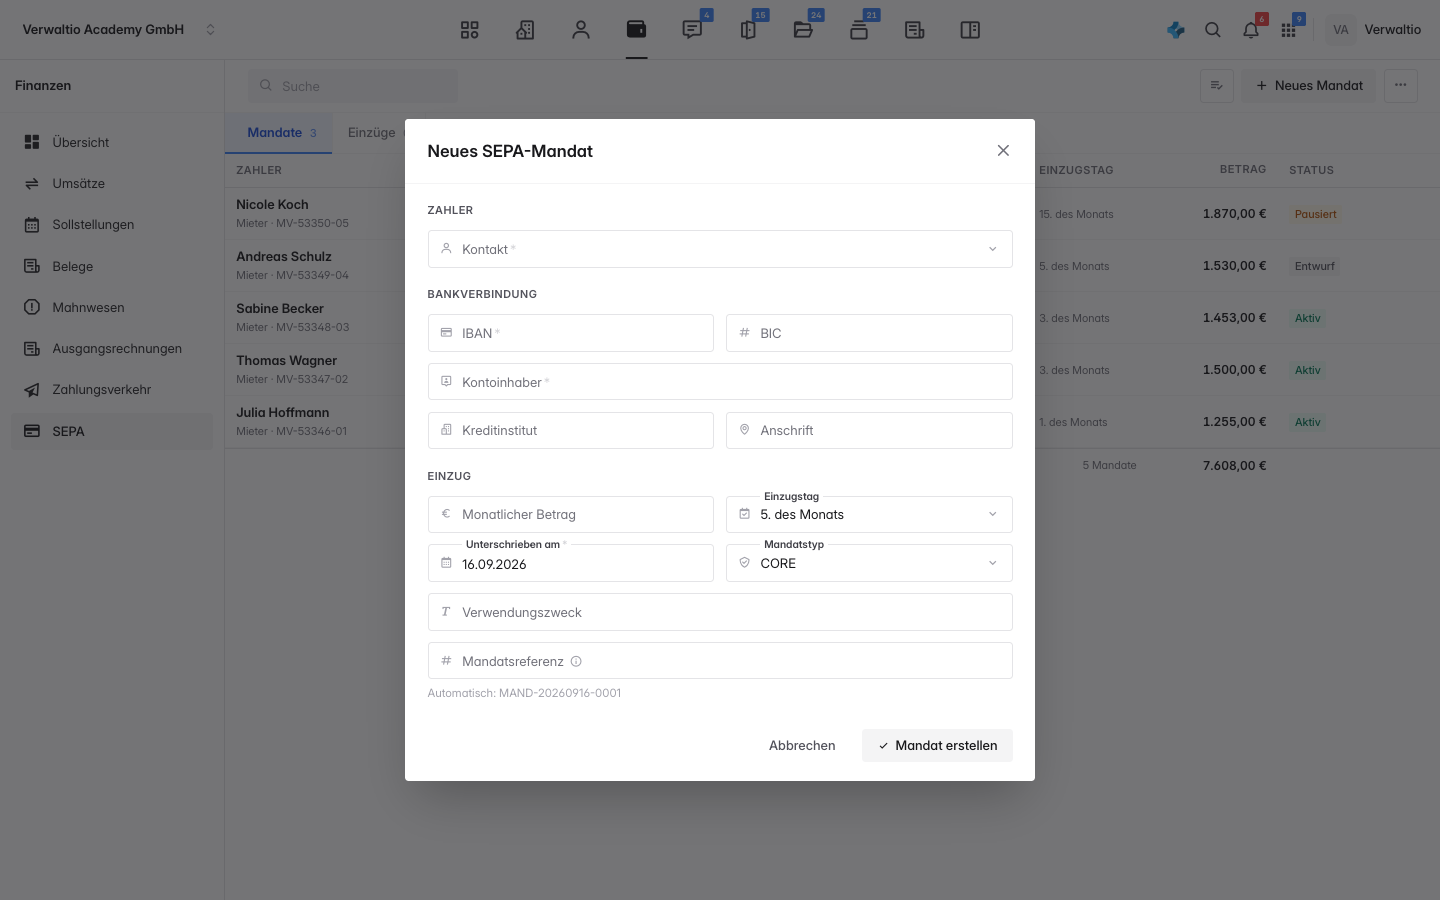
Task: Open Umsätze in the Finanzen sidebar
Action: [112, 184]
